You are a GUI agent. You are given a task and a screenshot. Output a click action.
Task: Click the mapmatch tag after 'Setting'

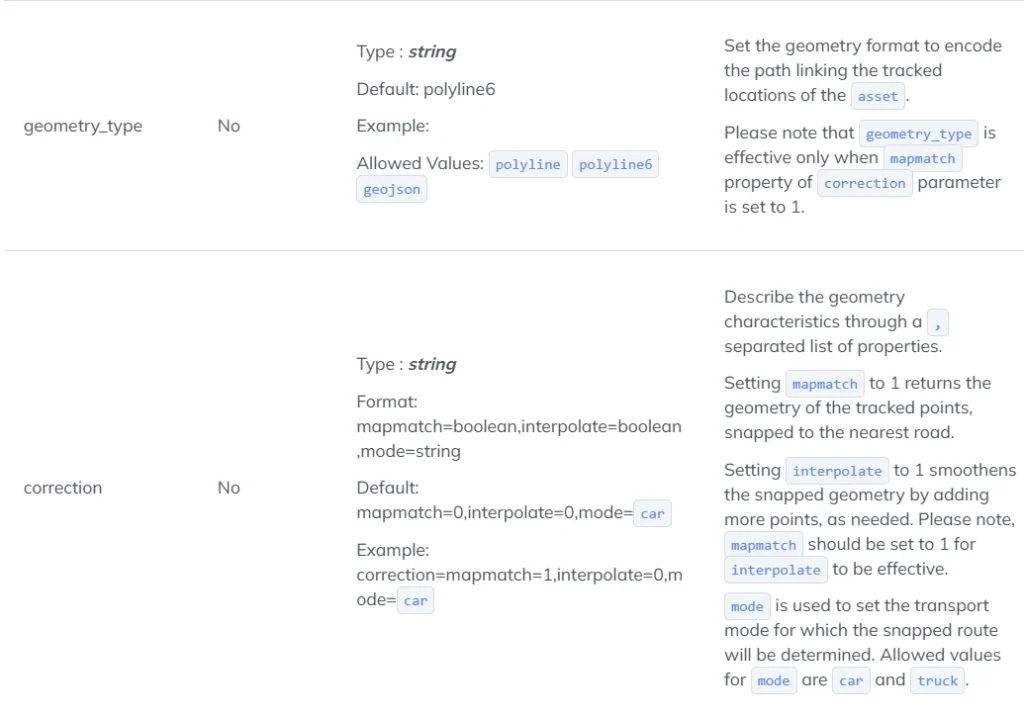[825, 384]
